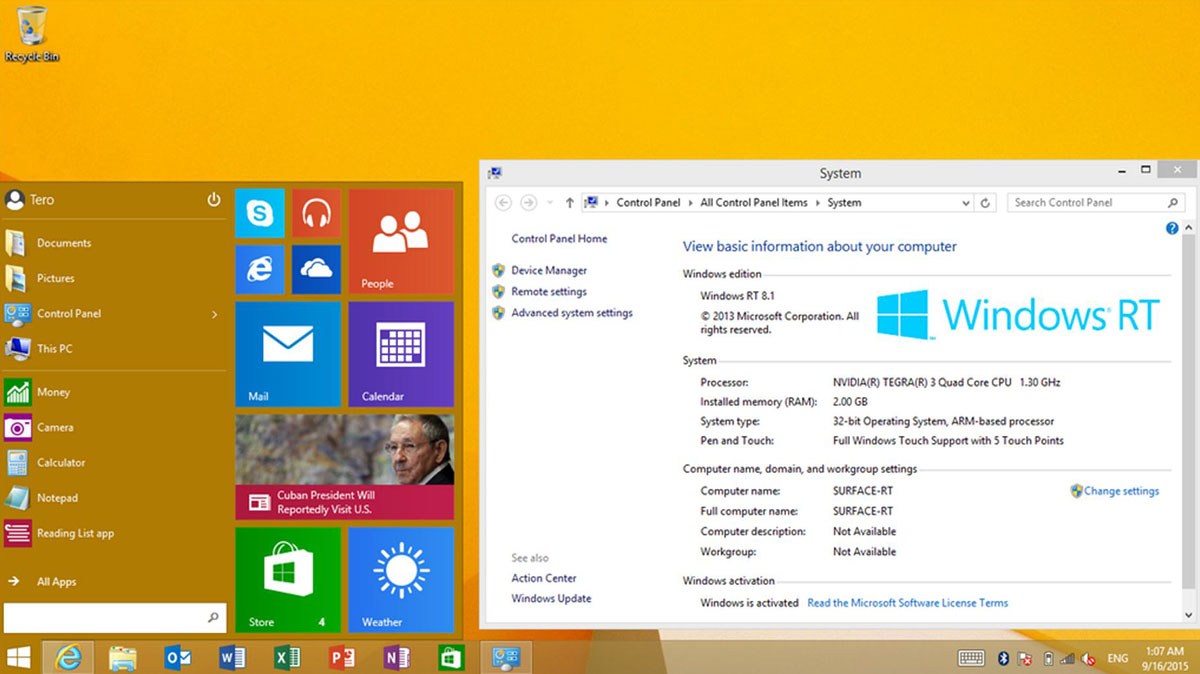
Task: Click the Bluetooth icon in the tray
Action: (x=1002, y=658)
